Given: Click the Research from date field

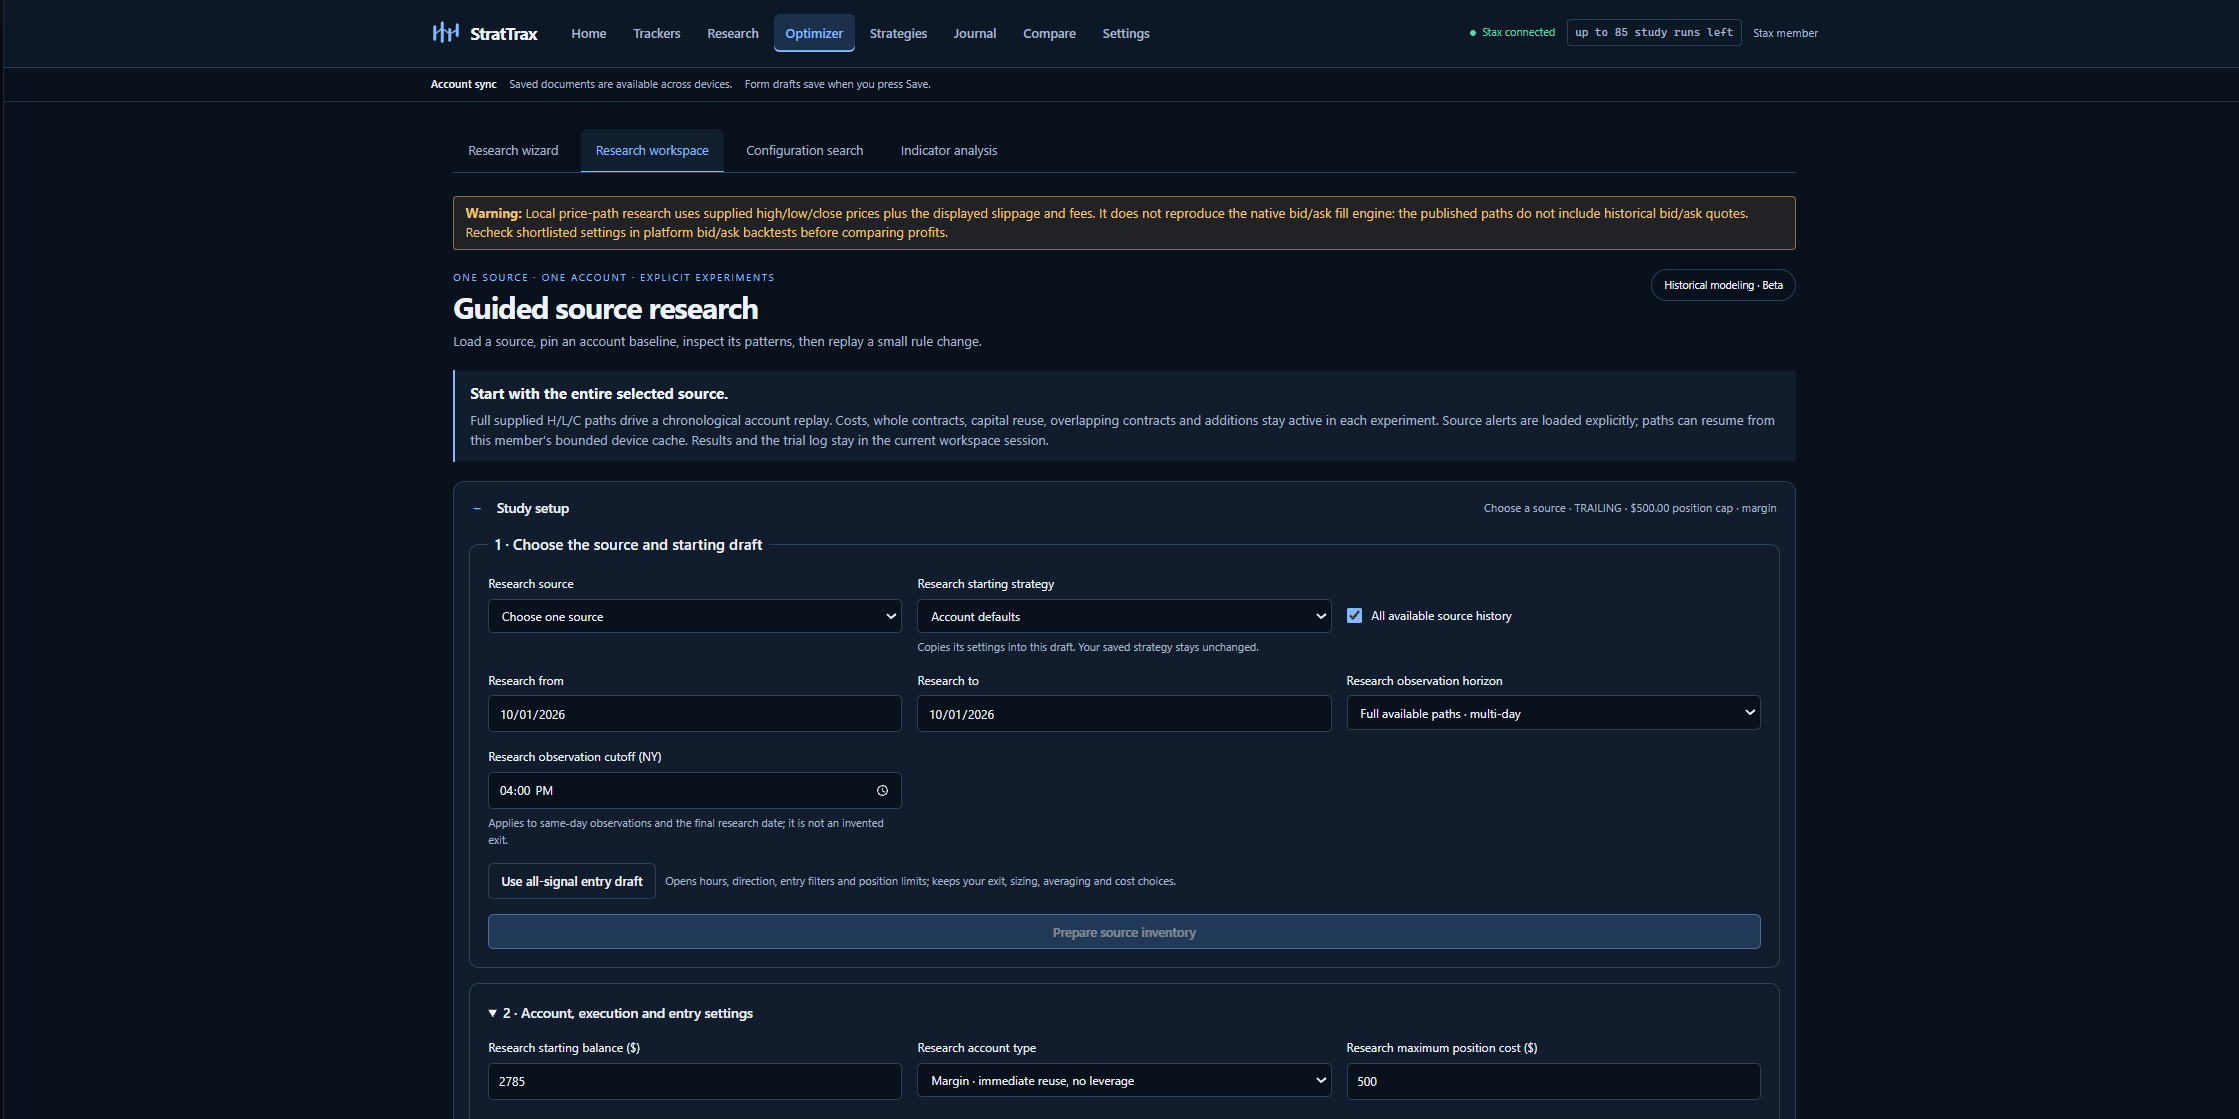Looking at the screenshot, I should 694,714.
